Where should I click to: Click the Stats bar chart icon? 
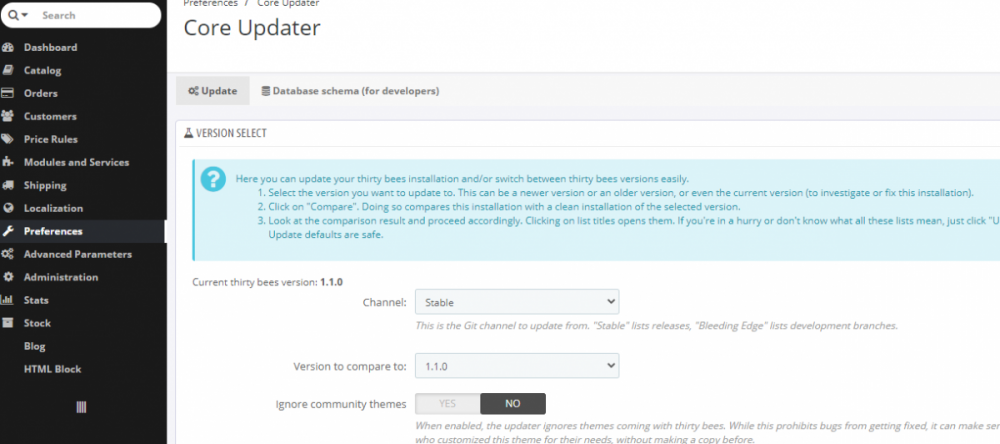coord(8,301)
